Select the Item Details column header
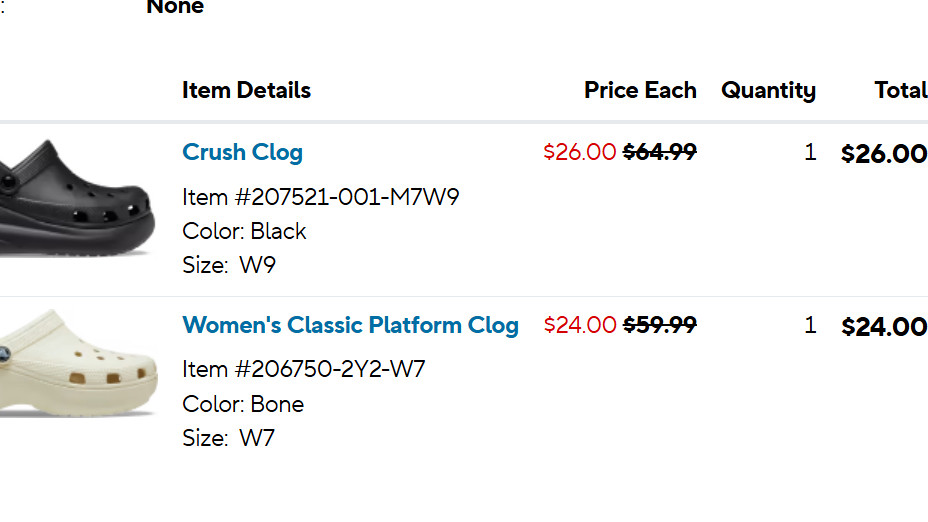Viewport: 928px width, 522px height. 246,90
